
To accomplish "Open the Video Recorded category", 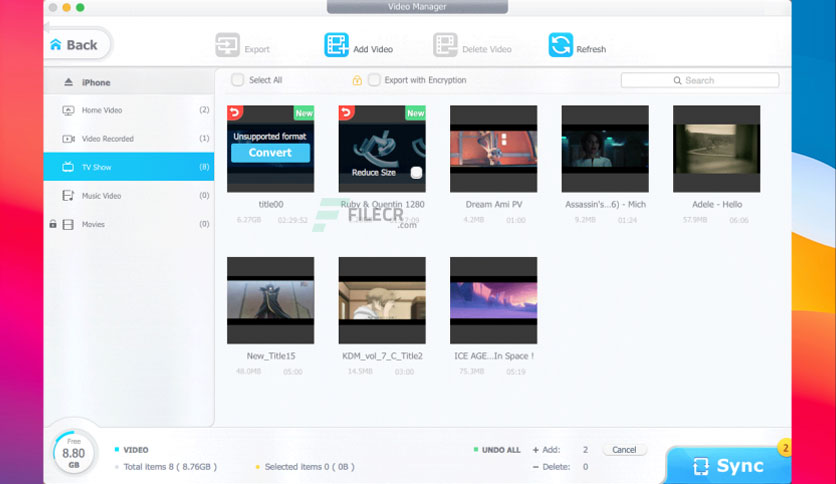I will (x=129, y=139).
